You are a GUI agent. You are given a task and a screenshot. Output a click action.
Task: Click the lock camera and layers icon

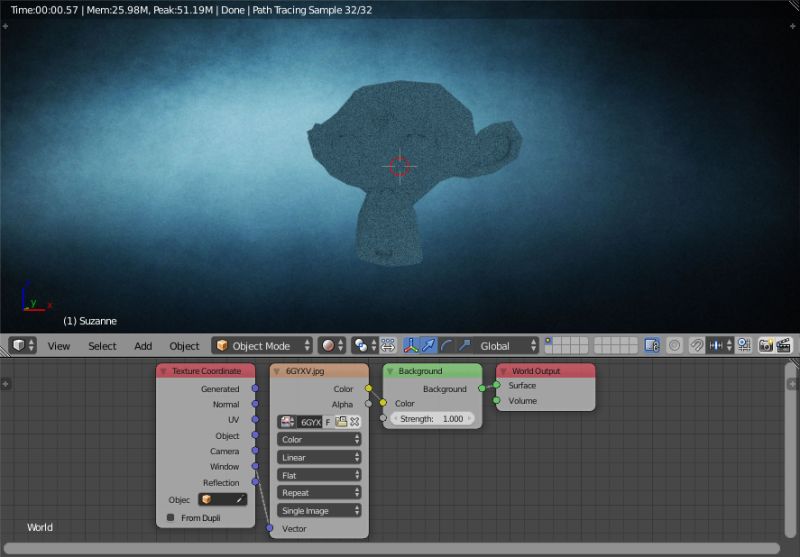click(652, 345)
